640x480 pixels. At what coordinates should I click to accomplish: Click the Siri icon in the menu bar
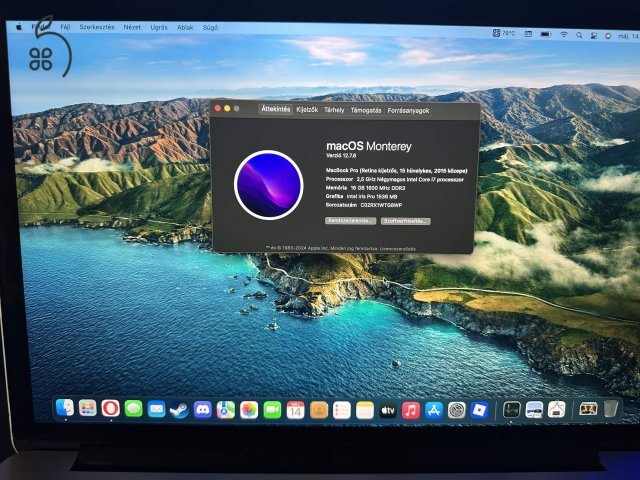point(608,36)
